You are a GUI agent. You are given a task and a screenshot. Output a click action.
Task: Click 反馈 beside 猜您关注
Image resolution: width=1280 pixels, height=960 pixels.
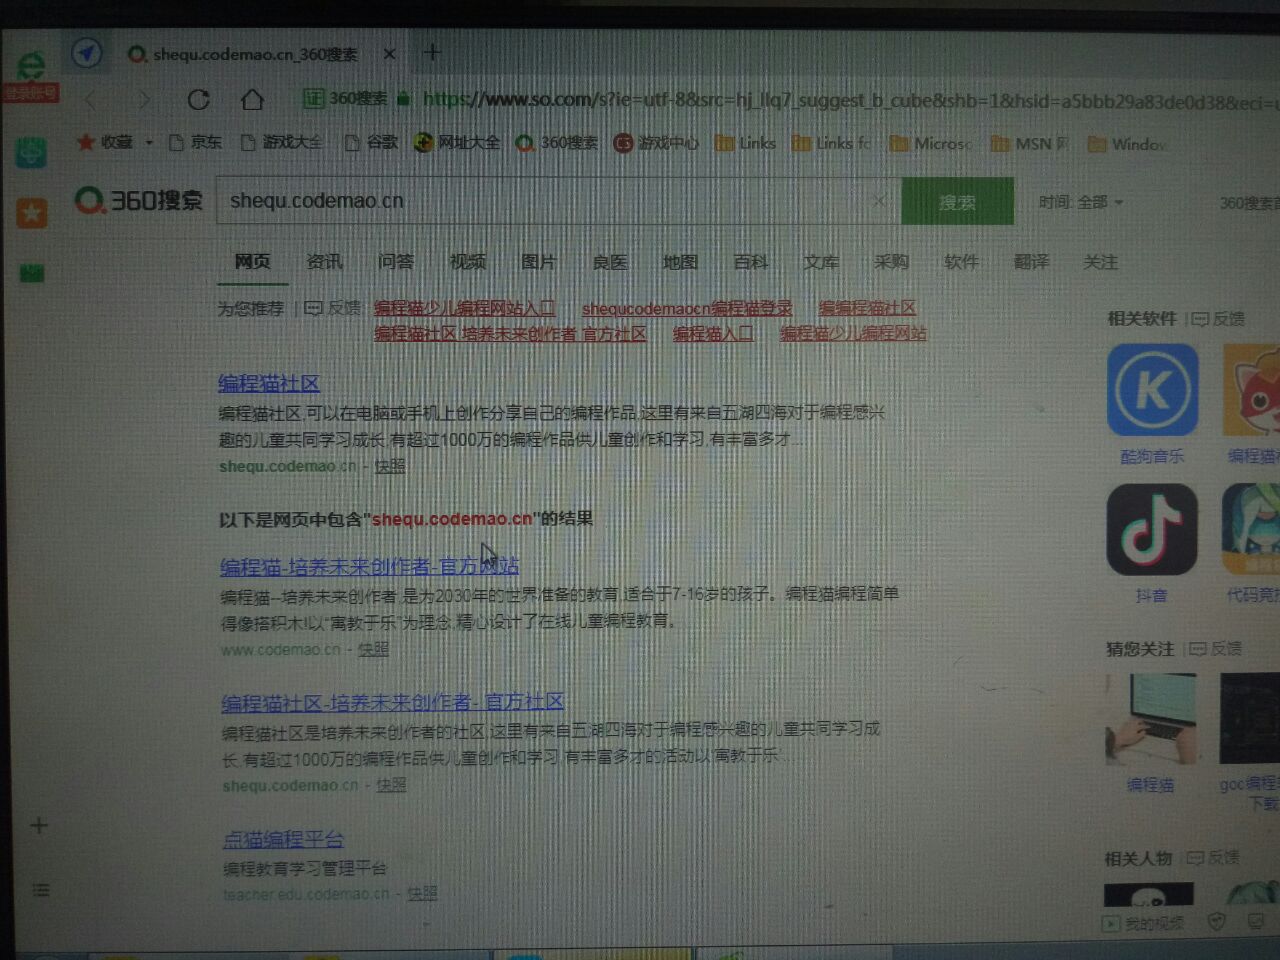coord(1215,649)
